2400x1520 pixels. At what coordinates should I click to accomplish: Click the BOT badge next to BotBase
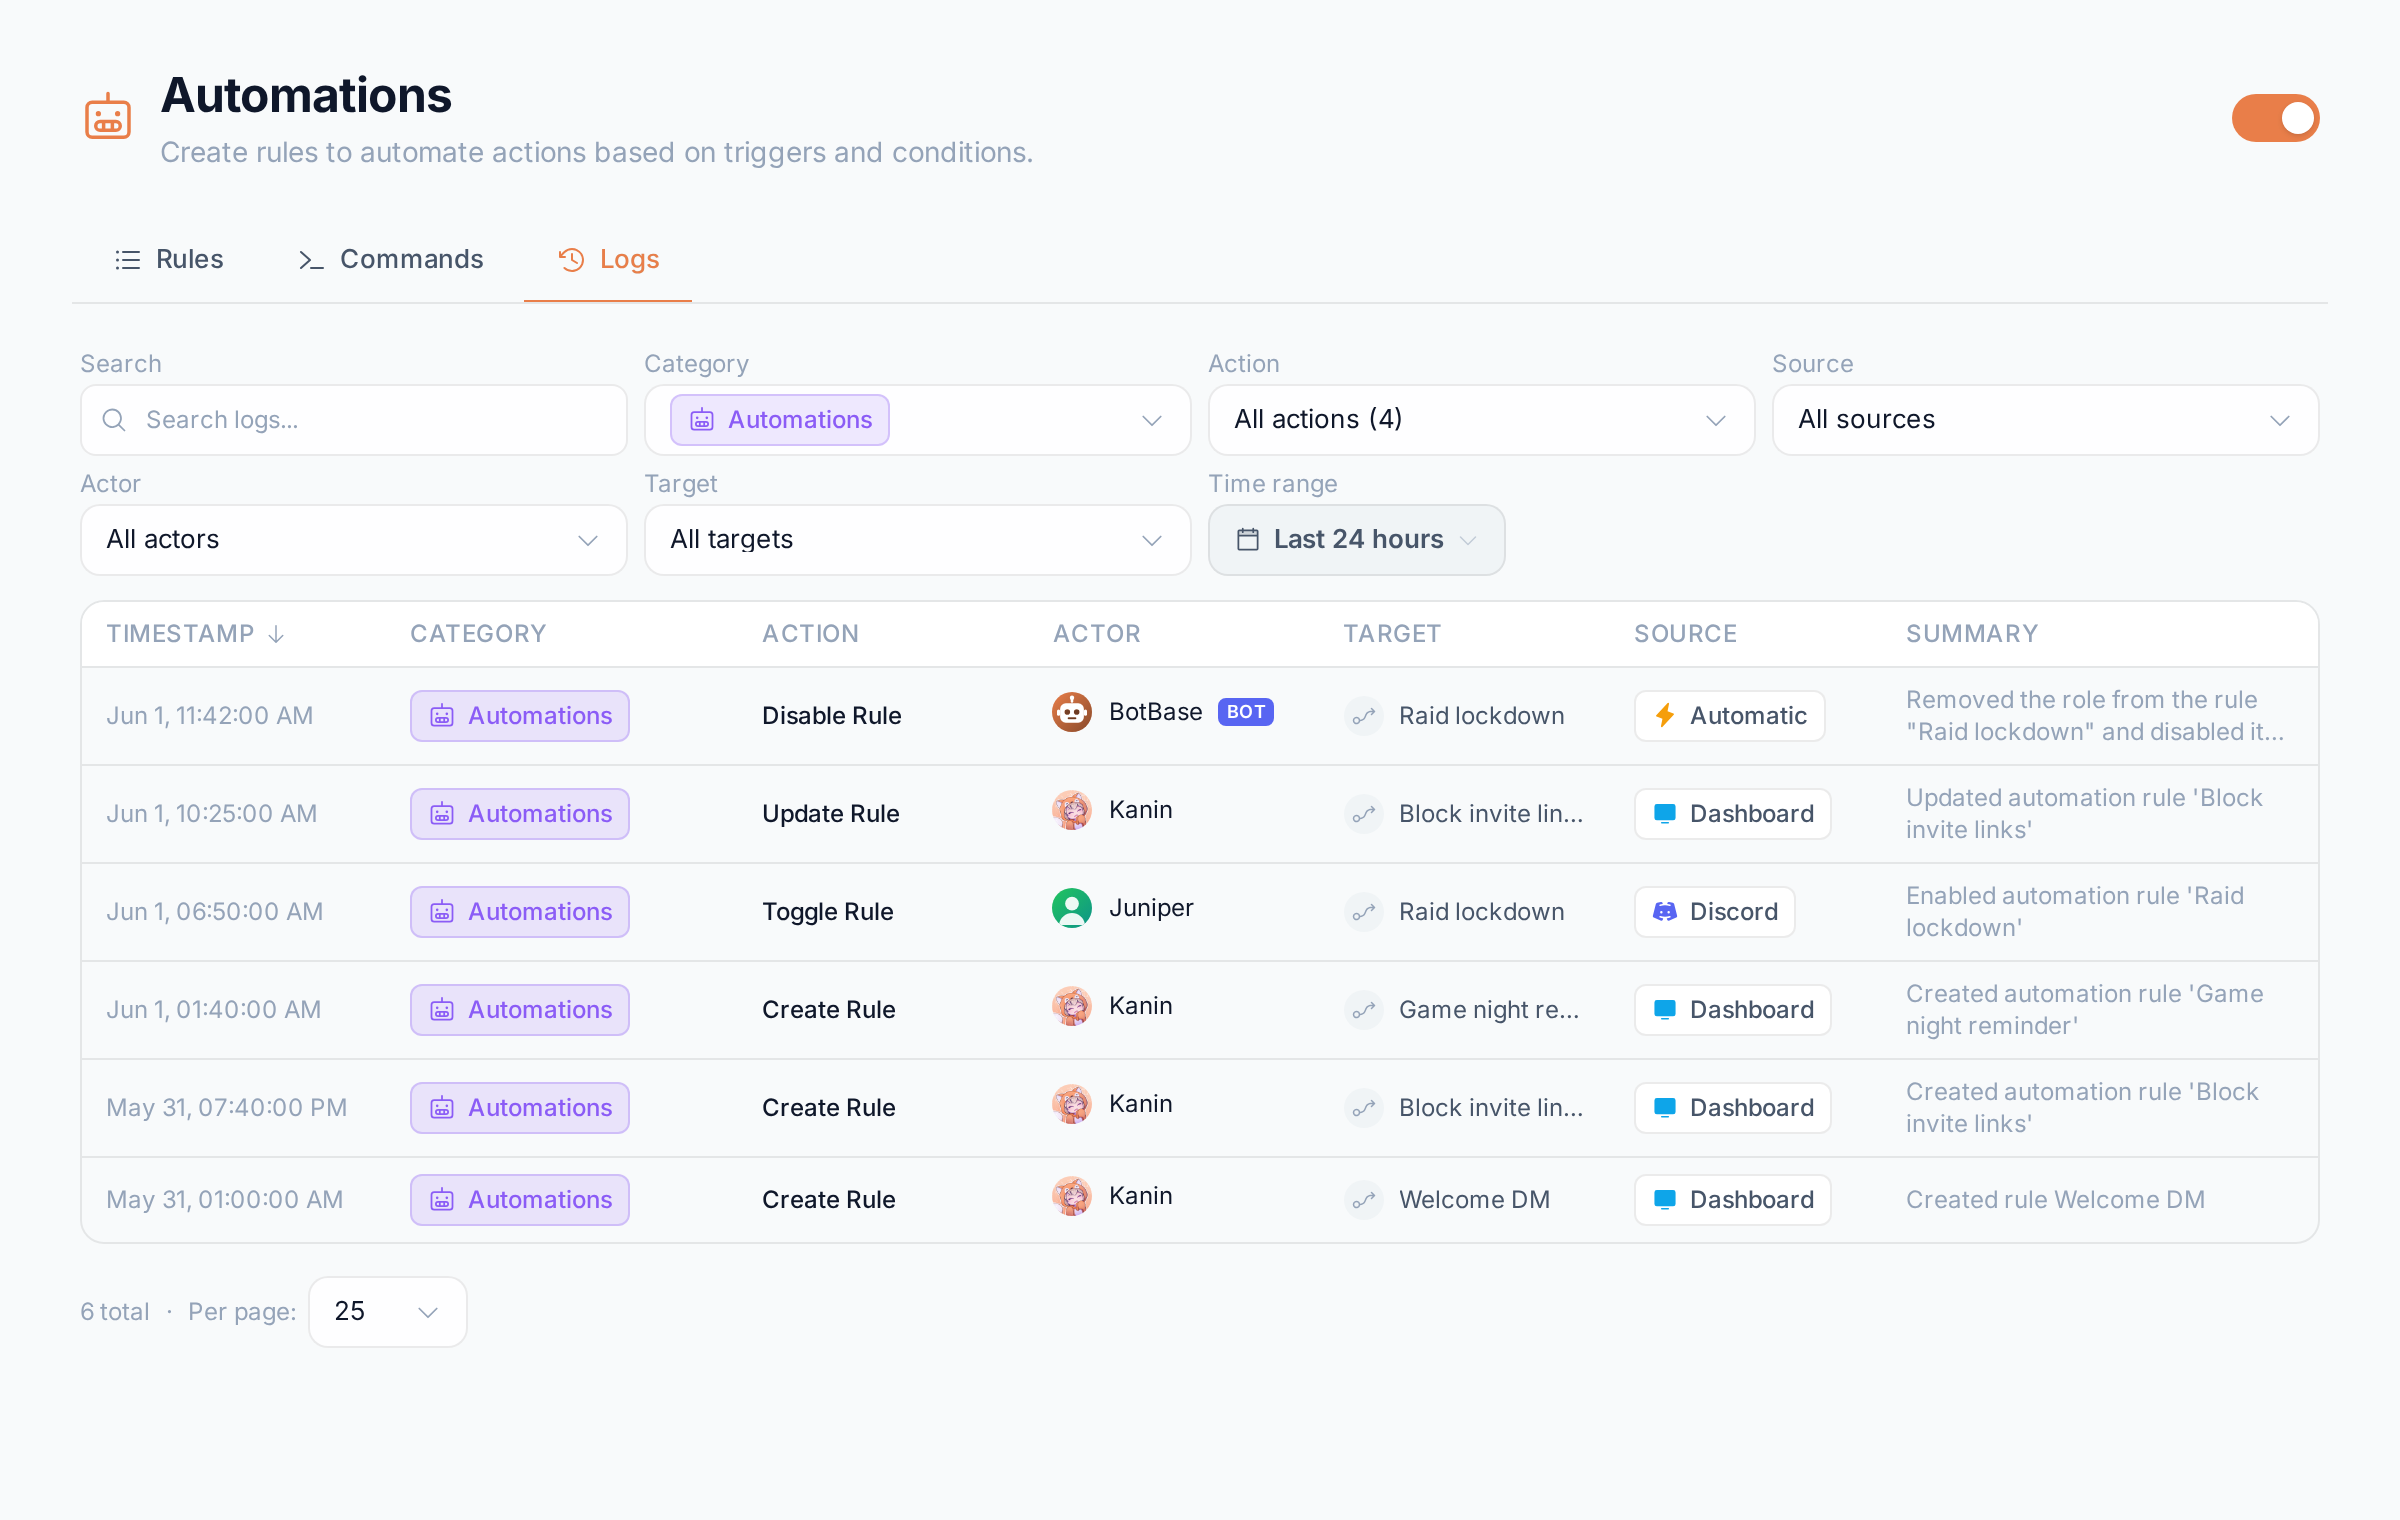coord(1246,712)
